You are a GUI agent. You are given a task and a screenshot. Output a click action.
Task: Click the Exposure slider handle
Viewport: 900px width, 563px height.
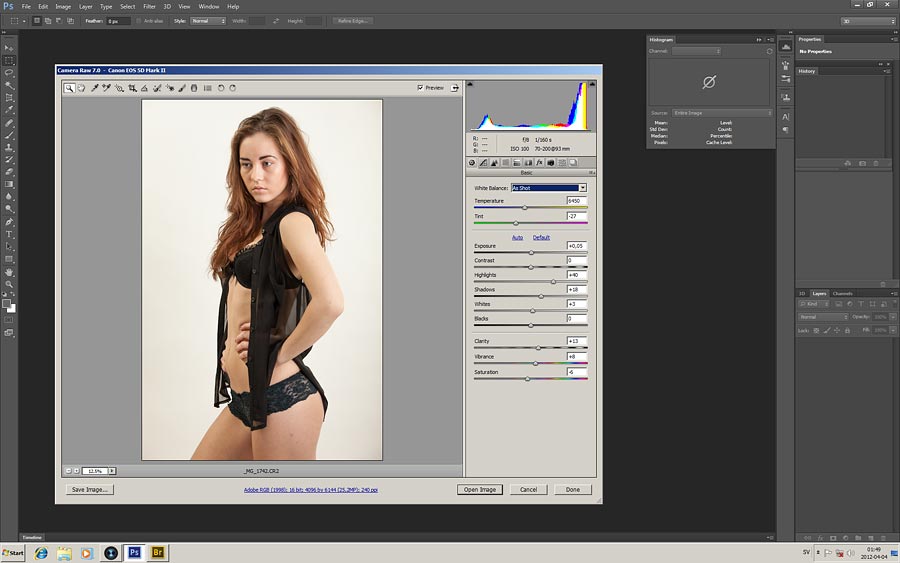(531, 253)
